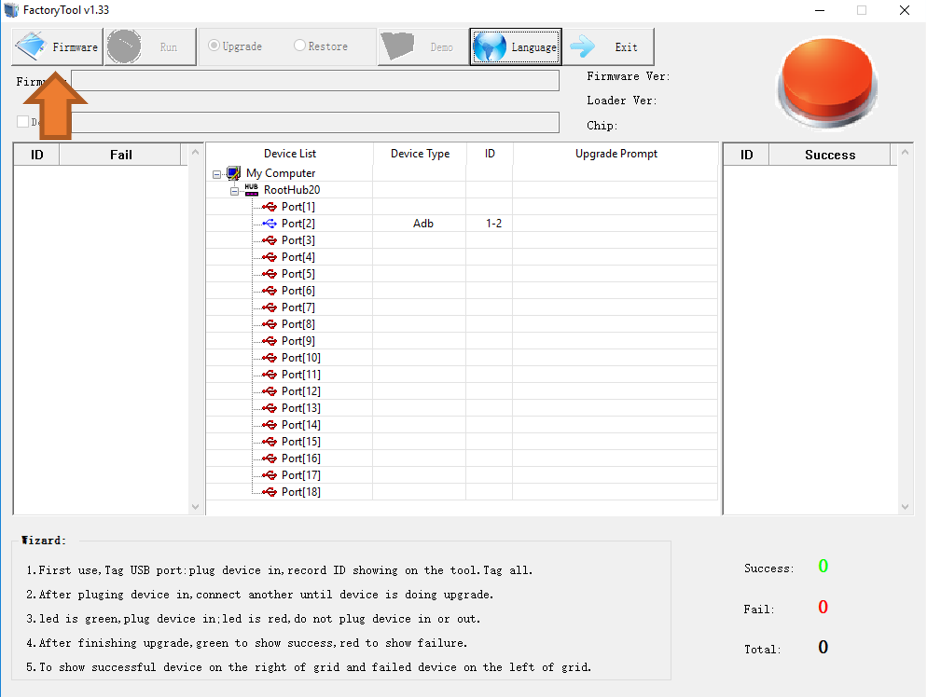926x697 pixels.
Task: Click the Port[17] USB icon
Action: [269, 475]
